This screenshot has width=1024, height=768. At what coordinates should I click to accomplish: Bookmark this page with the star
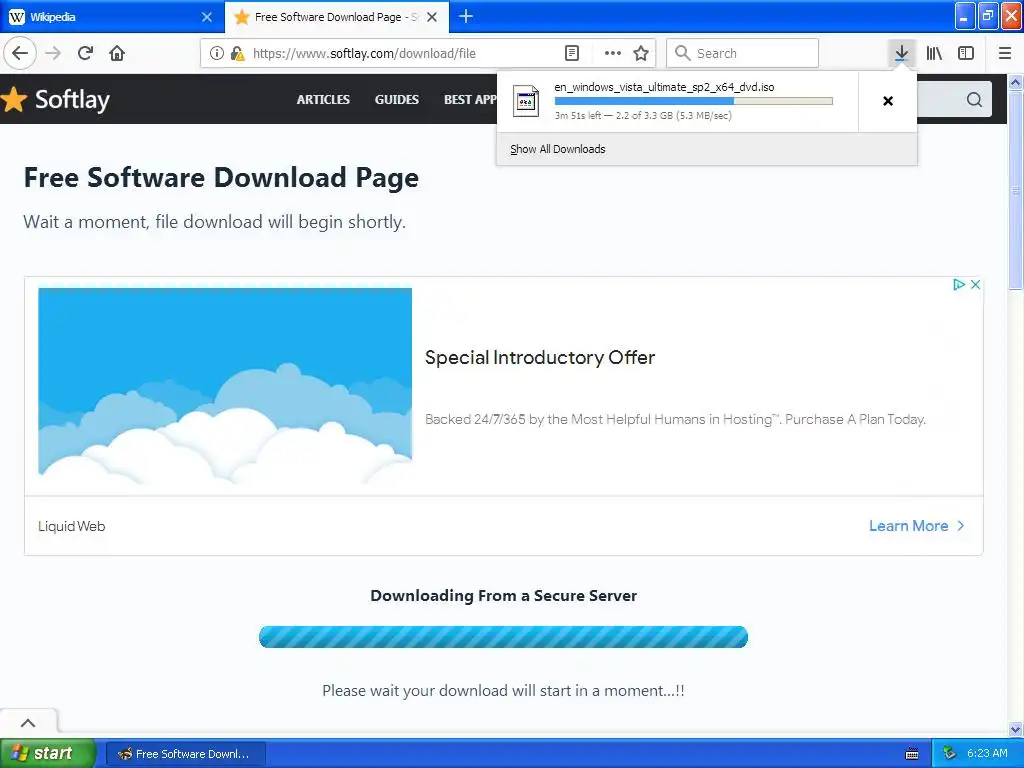[x=641, y=53]
